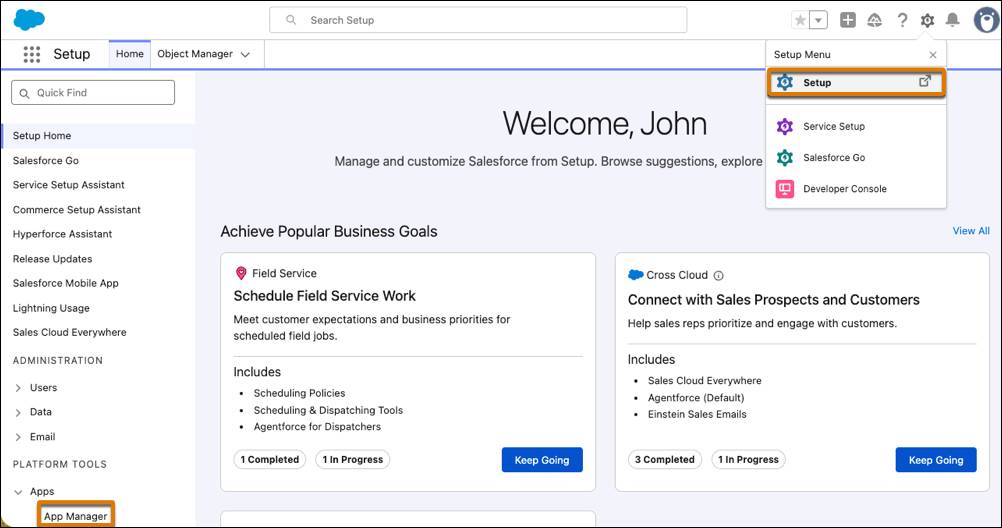This screenshot has width=1002, height=528.
Task: Click the 3 Completed badge
Action: (x=665, y=460)
